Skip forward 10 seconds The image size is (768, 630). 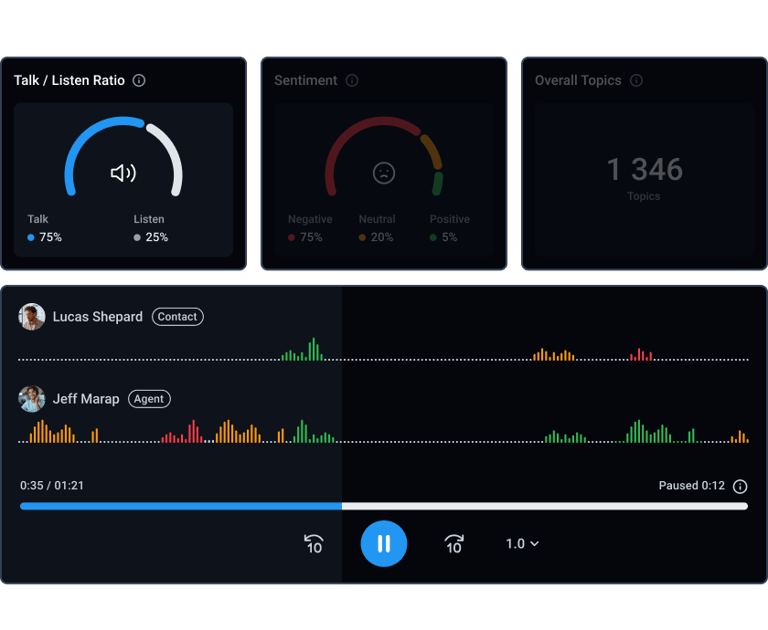[454, 544]
